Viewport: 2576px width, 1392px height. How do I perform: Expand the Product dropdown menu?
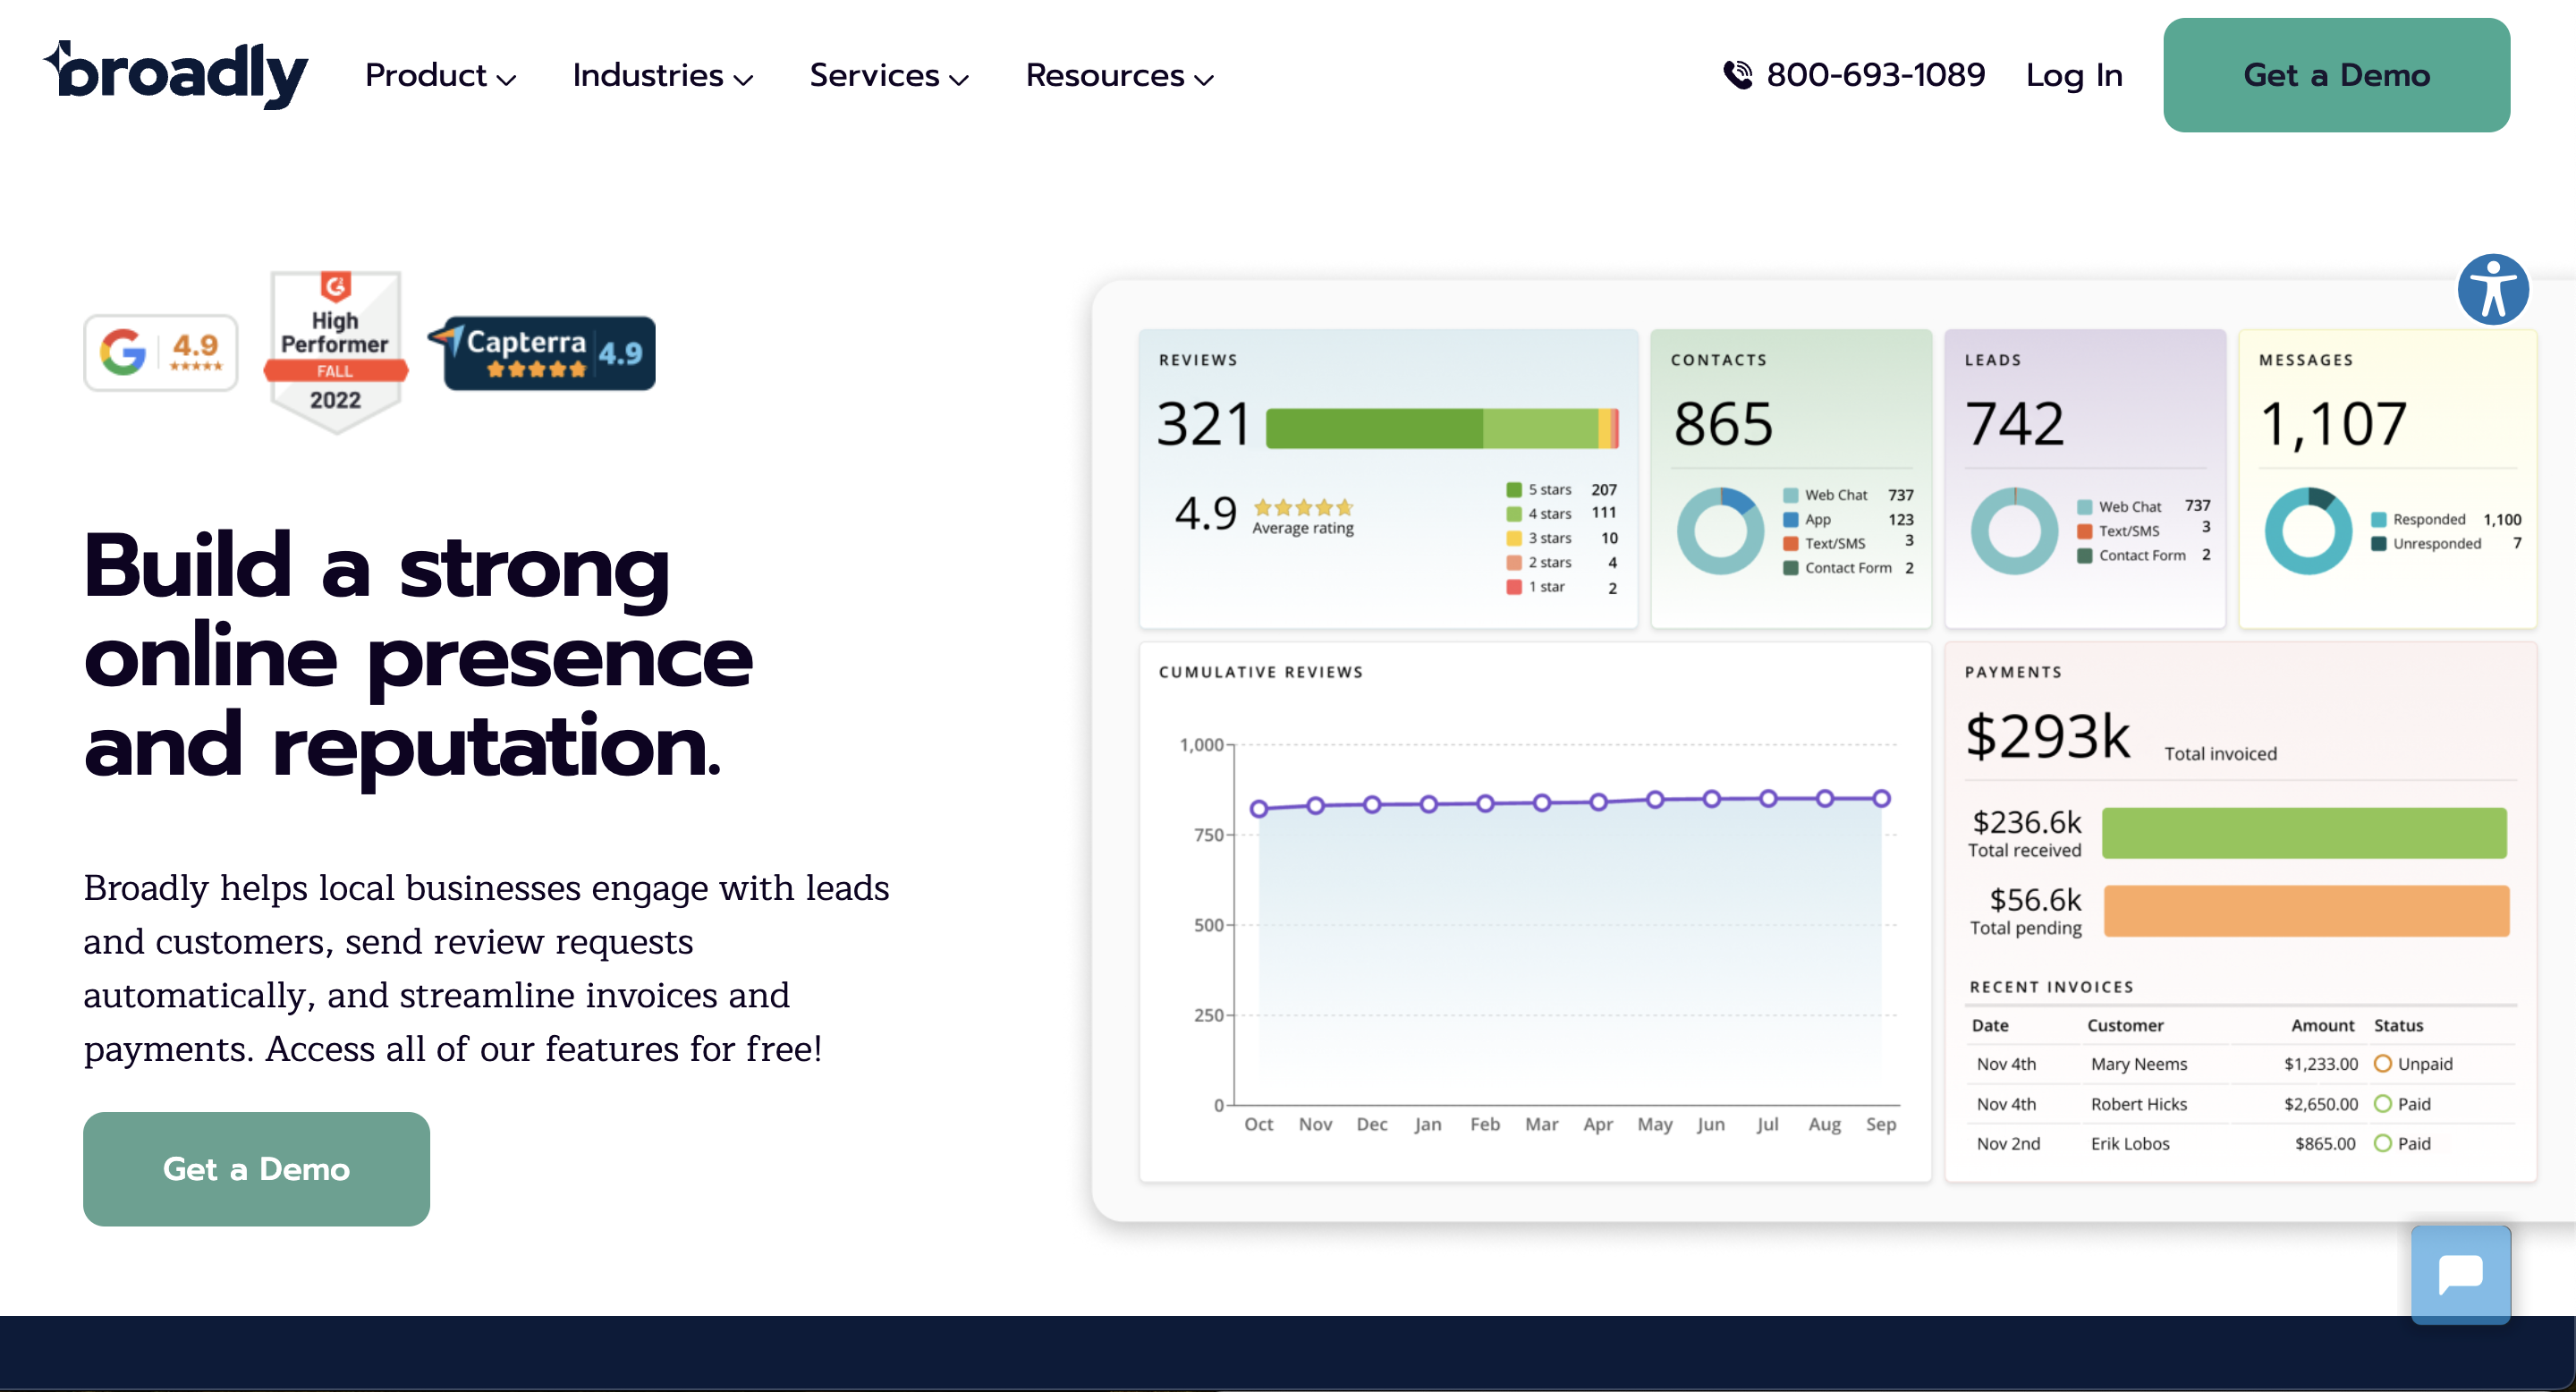[x=440, y=75]
